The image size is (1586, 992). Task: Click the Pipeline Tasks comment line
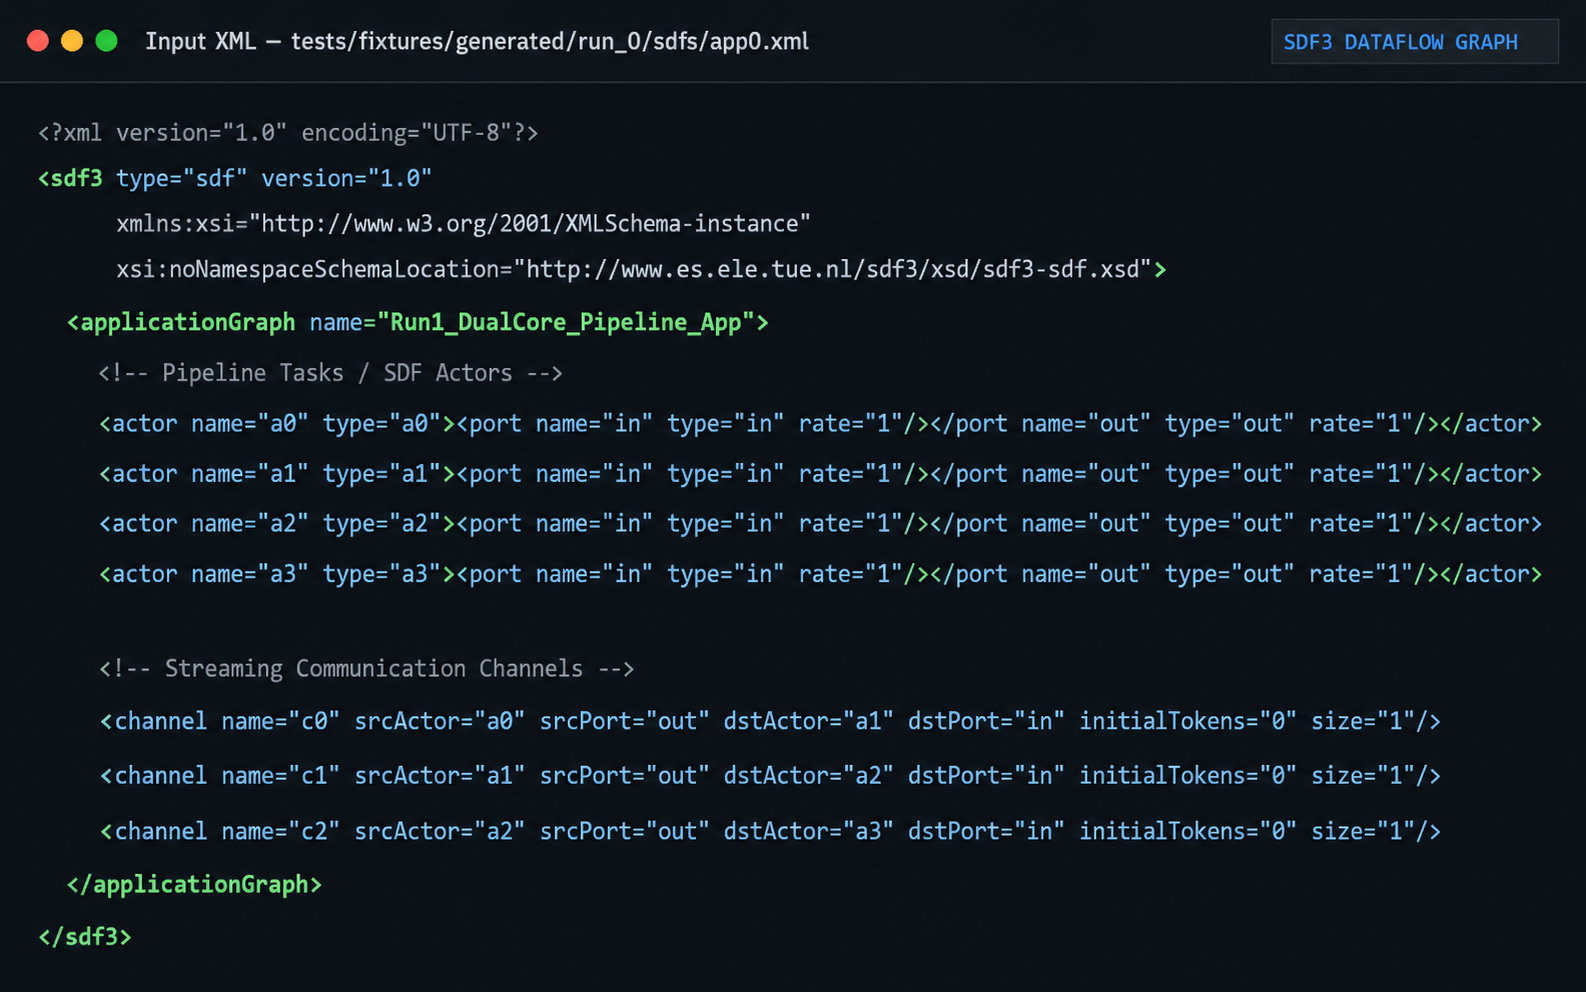point(331,373)
